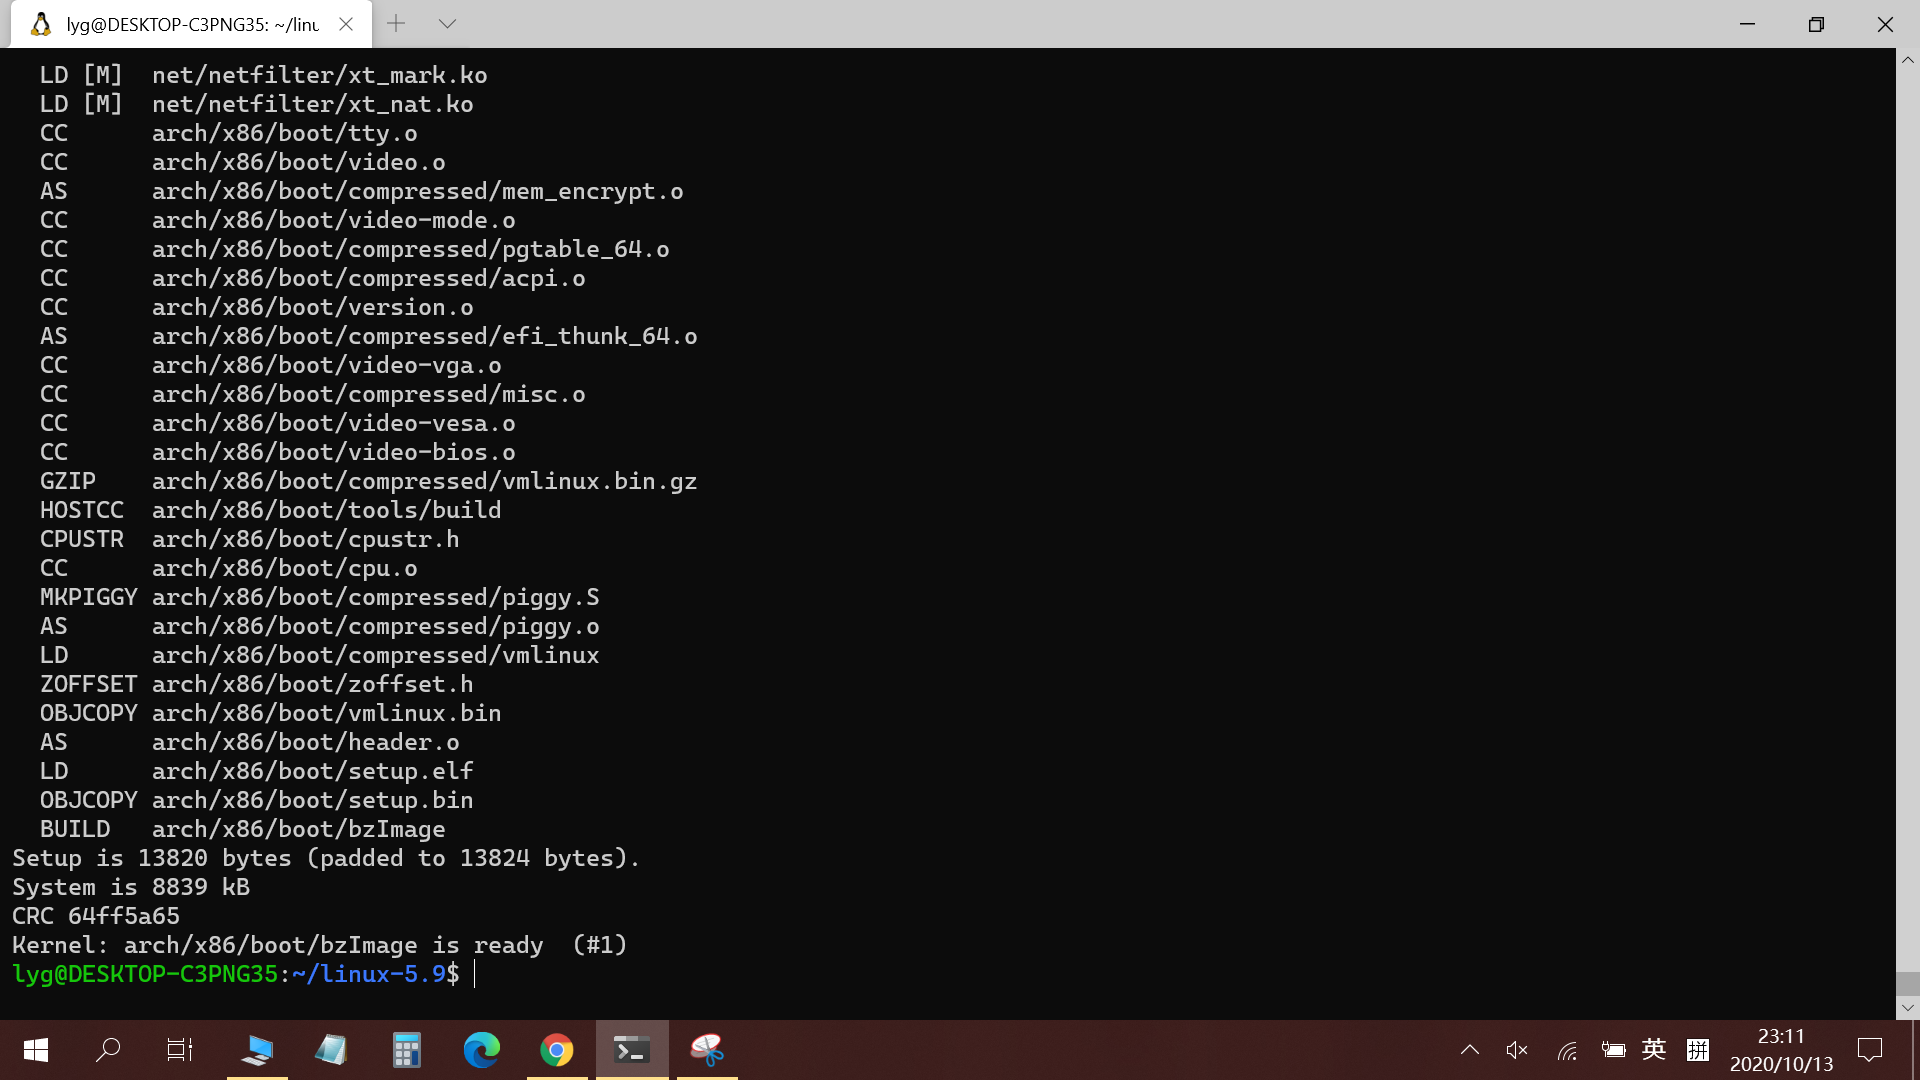Click the IME mode tray icon
This screenshot has height=1080, width=1920.
pos(1698,1050)
